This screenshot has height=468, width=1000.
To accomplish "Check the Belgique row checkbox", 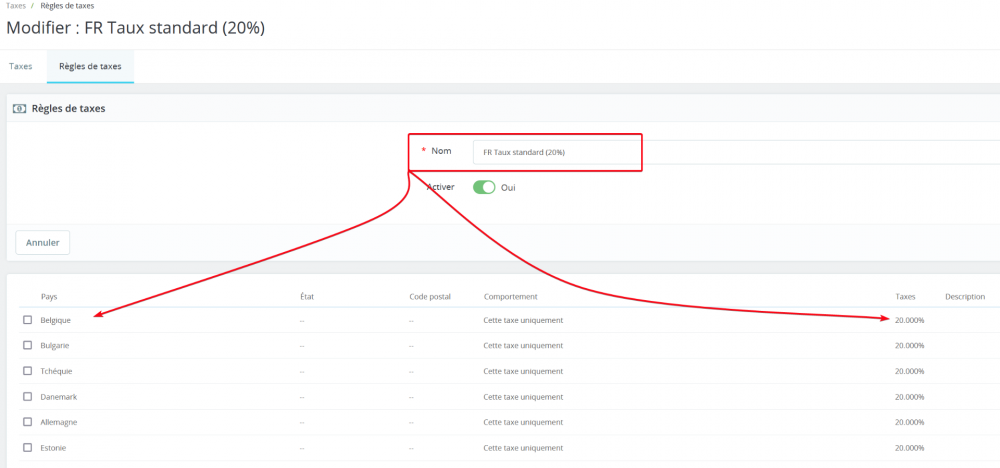I will (27, 320).
